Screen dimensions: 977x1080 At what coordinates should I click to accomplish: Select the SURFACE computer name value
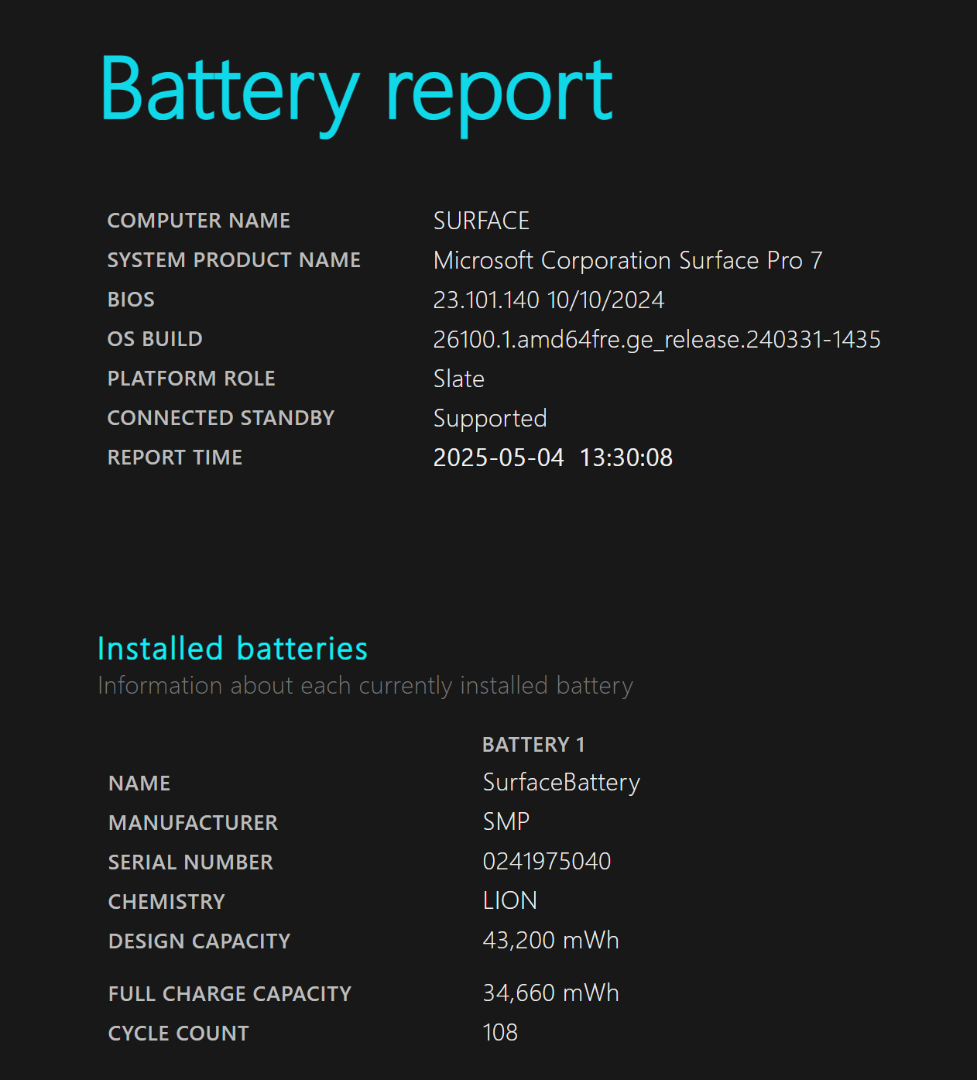click(x=481, y=220)
